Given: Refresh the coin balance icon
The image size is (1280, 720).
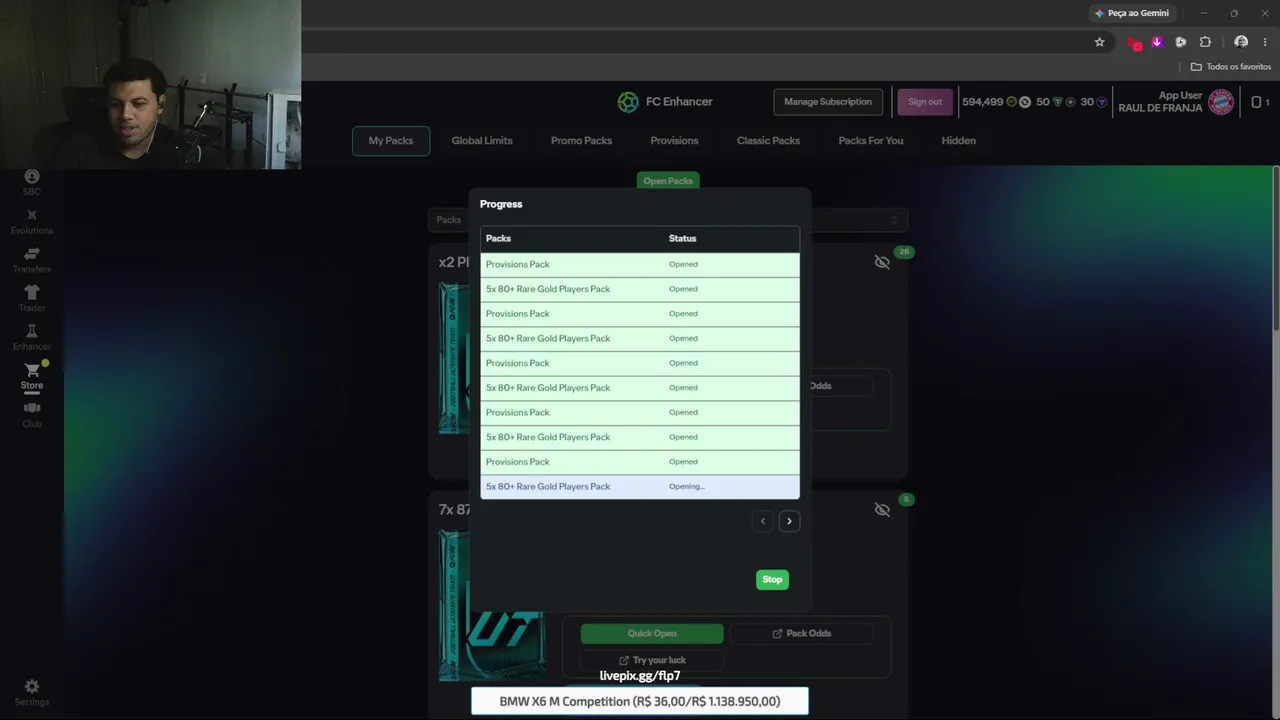Looking at the screenshot, I should tap(1025, 102).
